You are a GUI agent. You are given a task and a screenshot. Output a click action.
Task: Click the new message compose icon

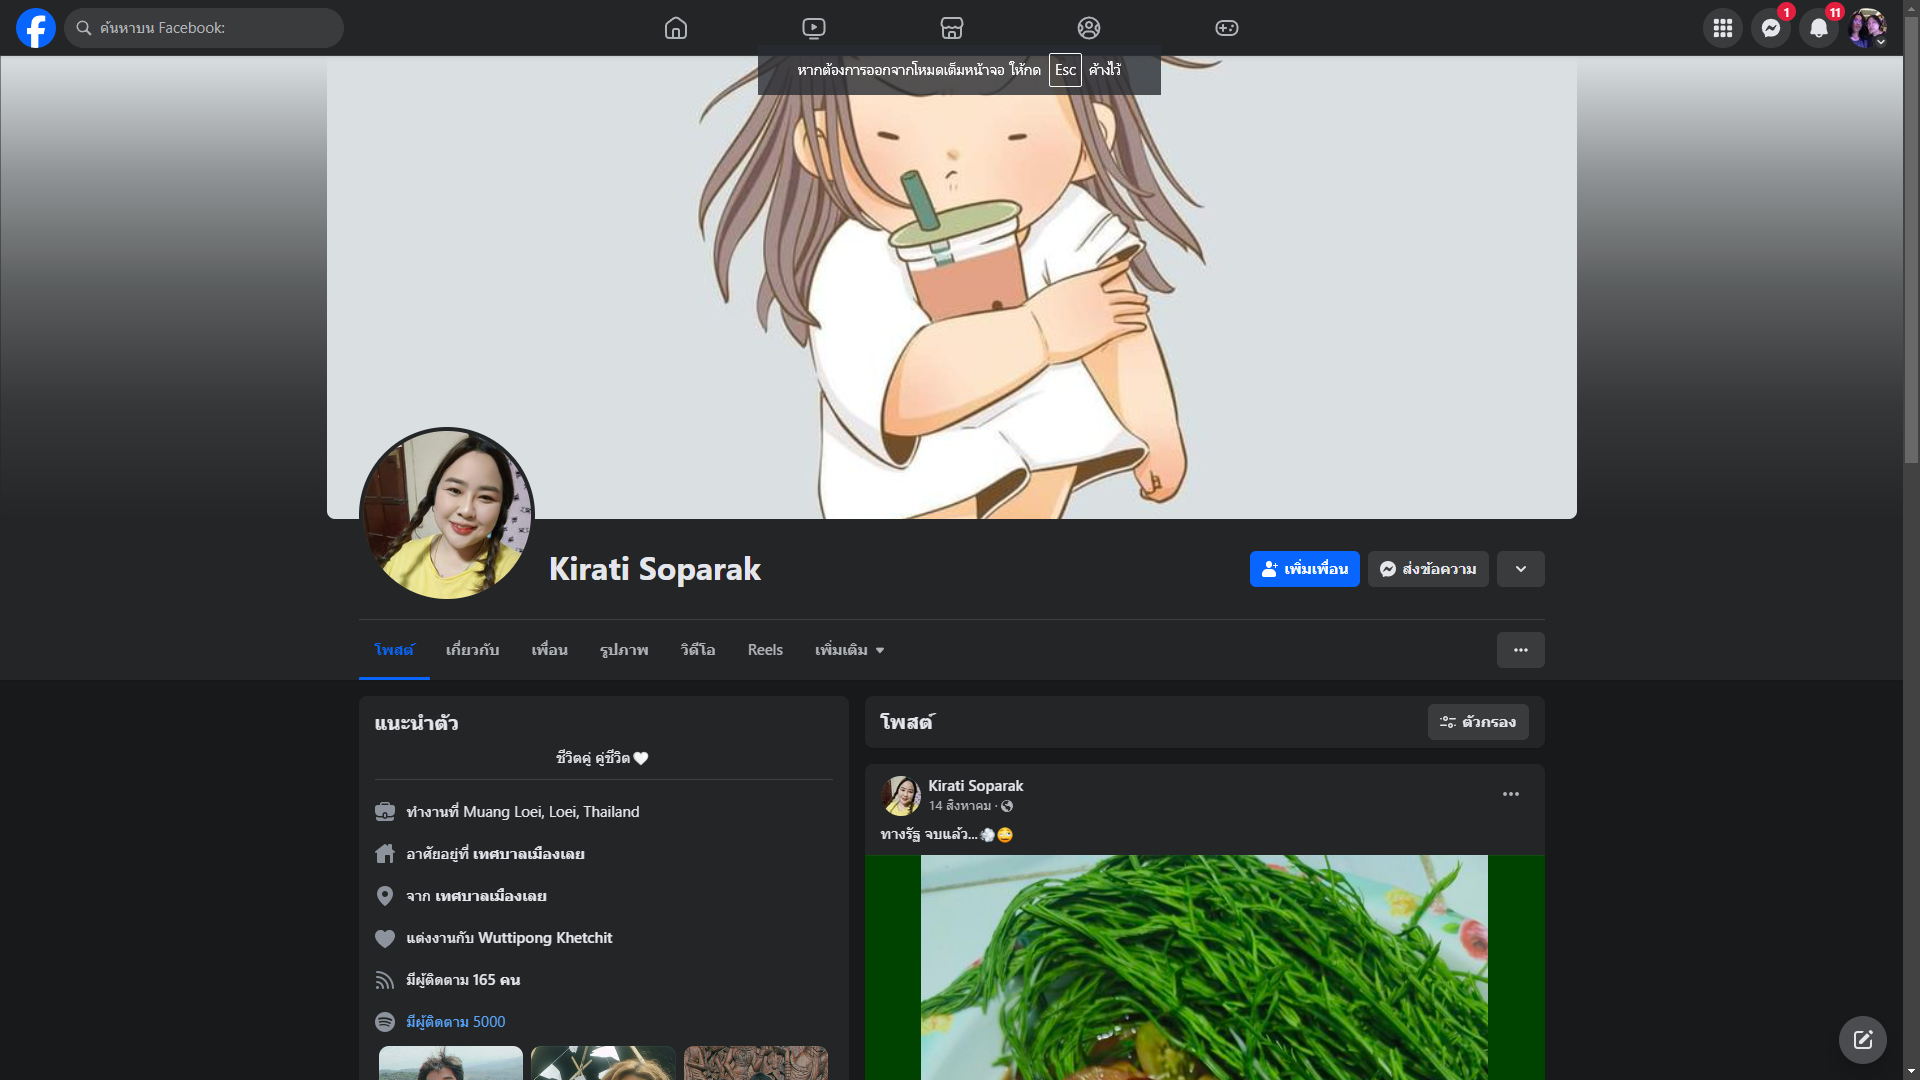click(x=1862, y=1040)
